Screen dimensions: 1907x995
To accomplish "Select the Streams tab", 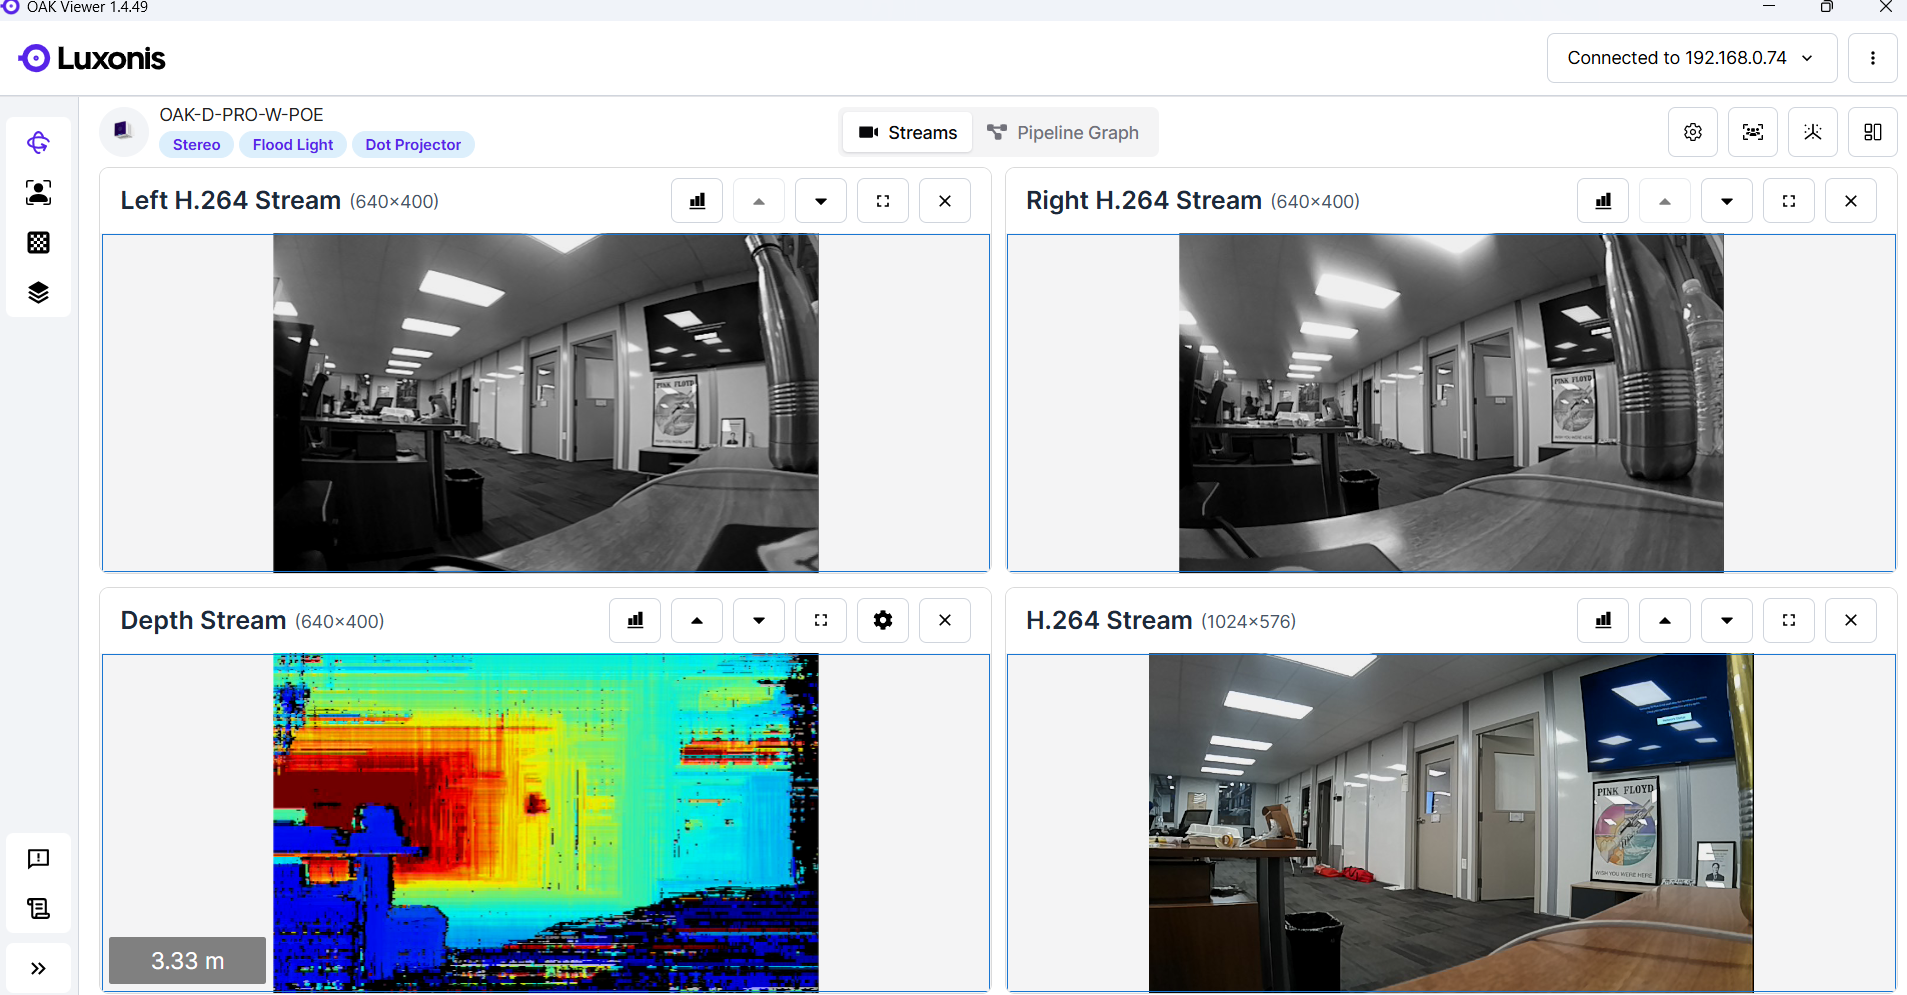I will click(908, 133).
